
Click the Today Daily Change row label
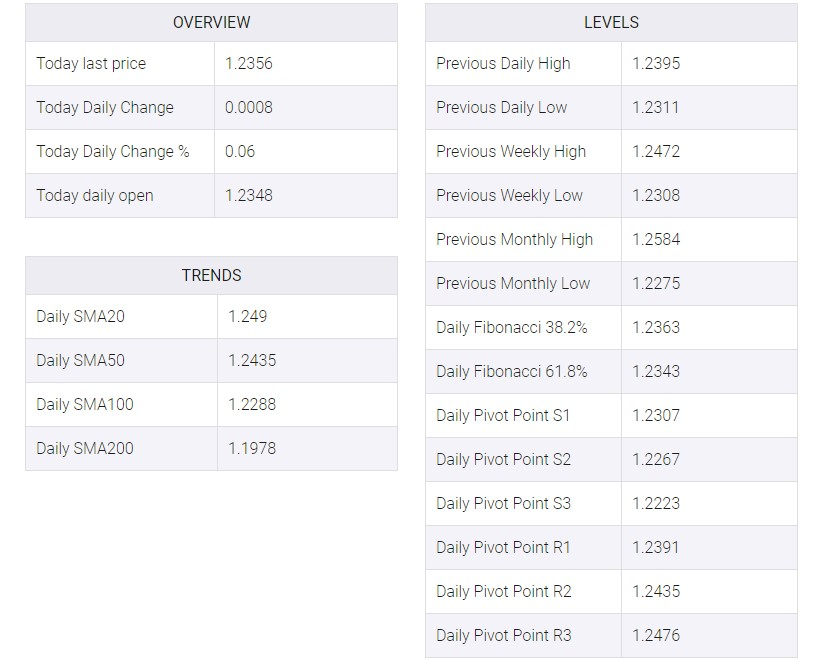point(105,108)
